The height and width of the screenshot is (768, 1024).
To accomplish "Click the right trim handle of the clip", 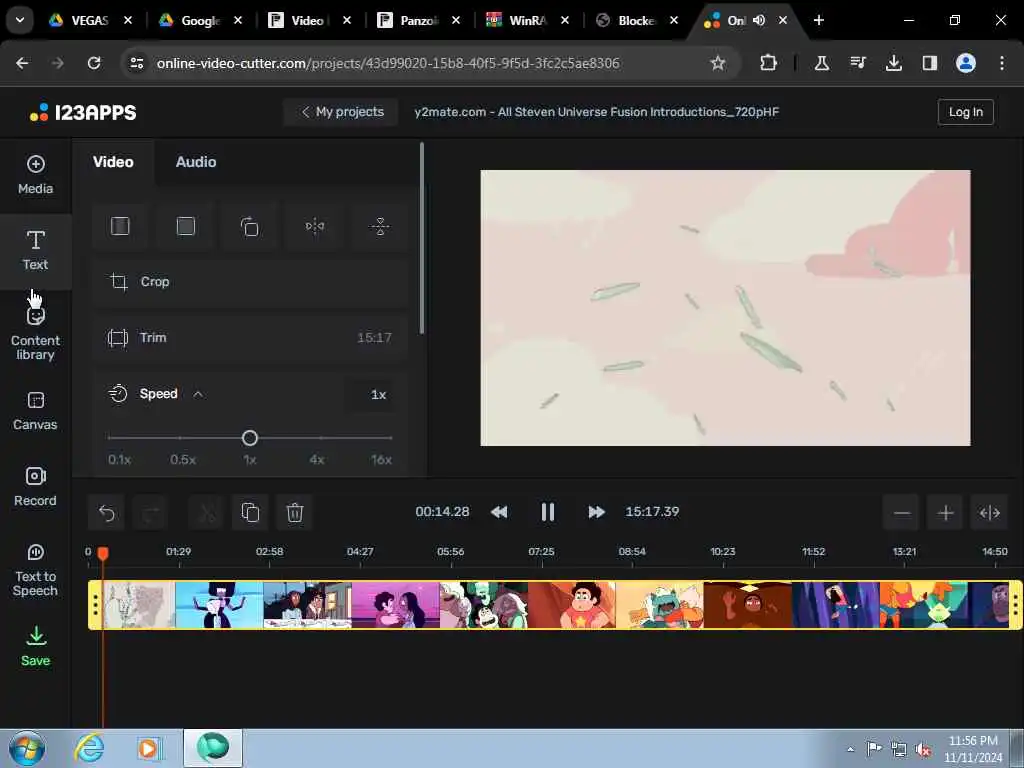I will 1015,605.
